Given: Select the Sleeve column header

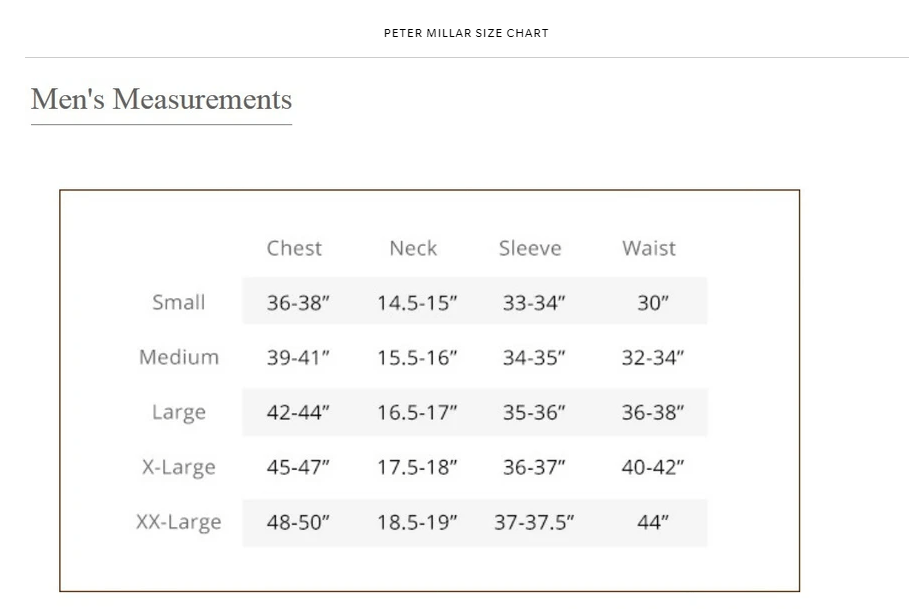Looking at the screenshot, I should pyautogui.click(x=530, y=248).
